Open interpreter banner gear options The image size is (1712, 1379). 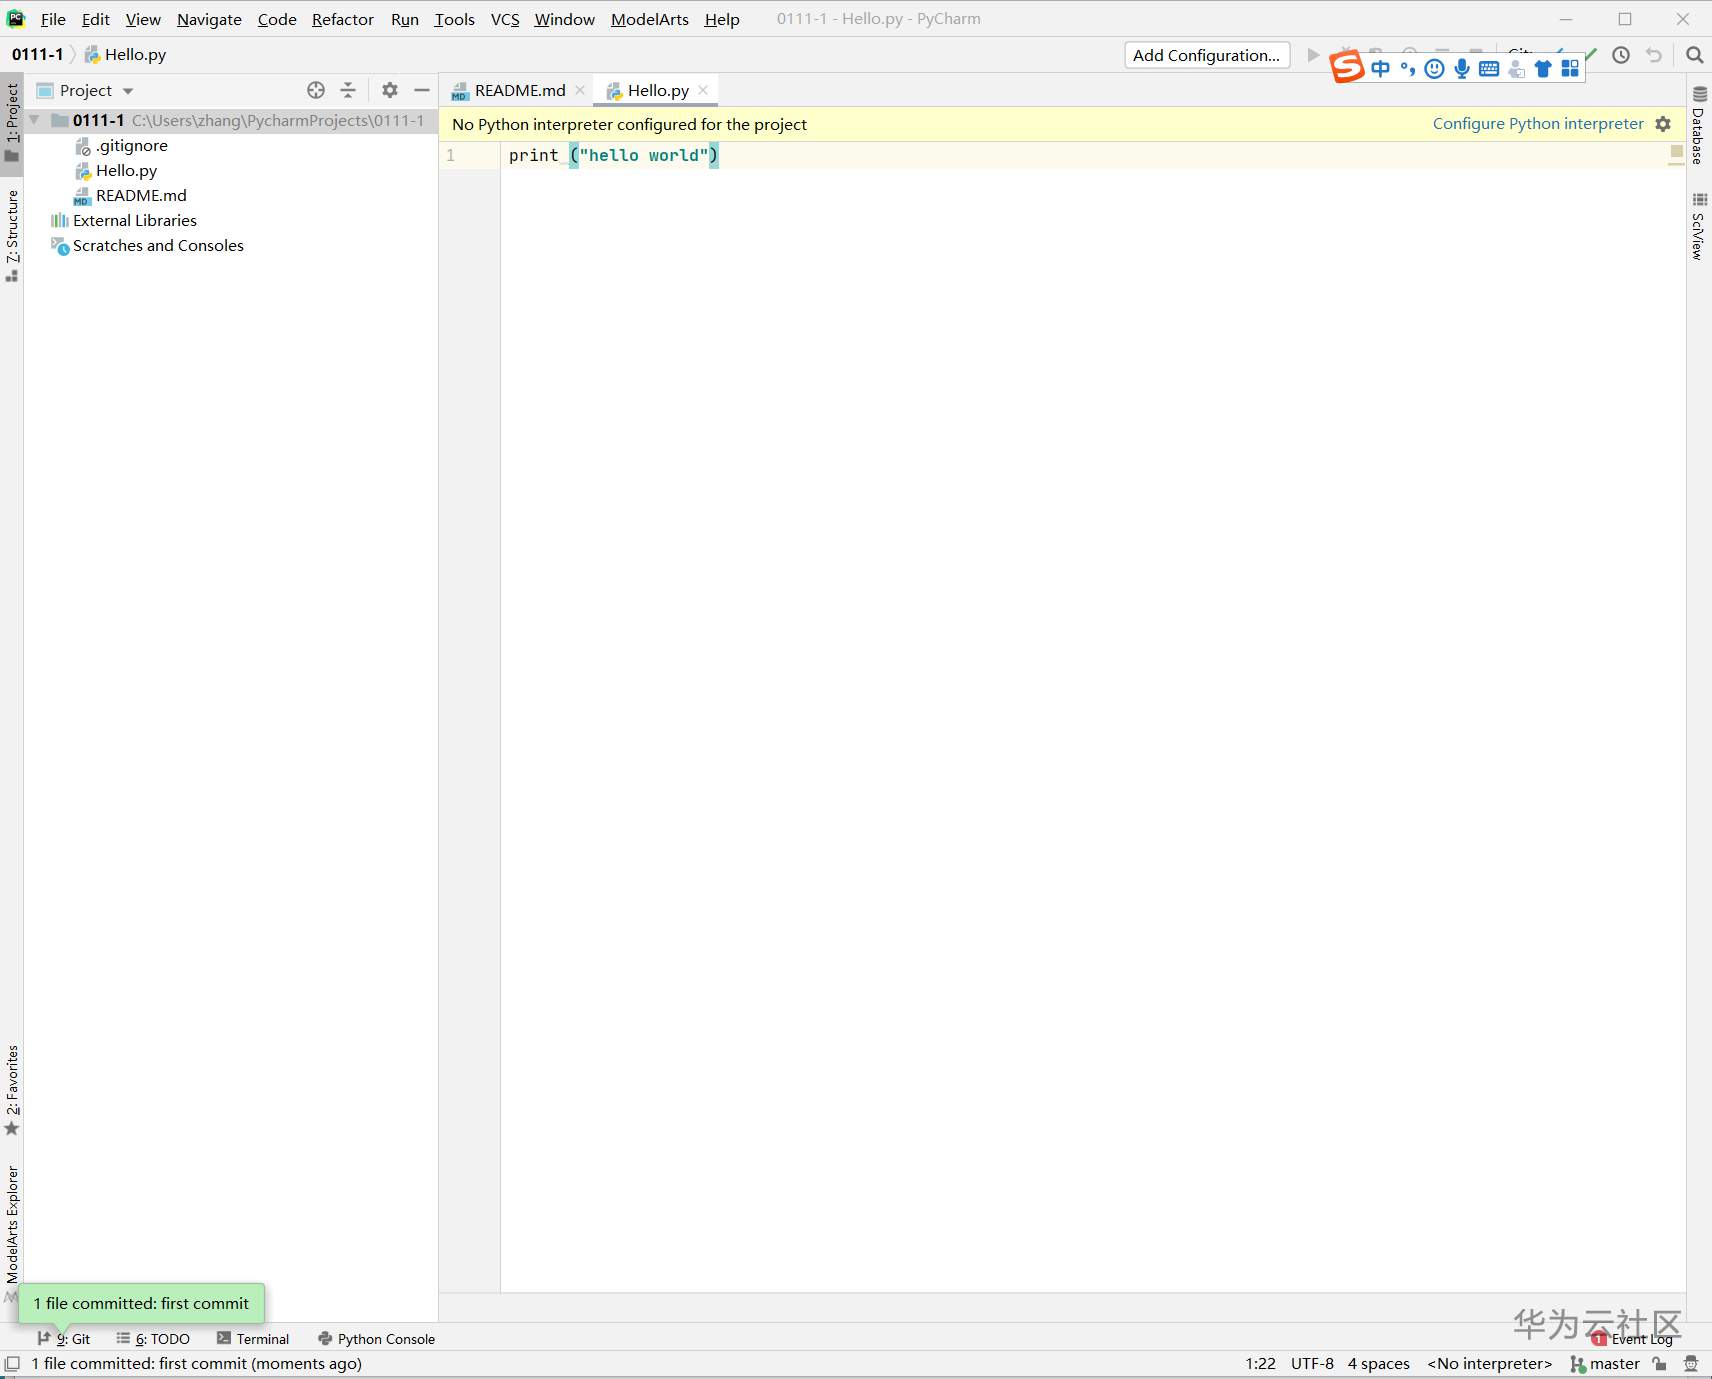[x=1663, y=124]
